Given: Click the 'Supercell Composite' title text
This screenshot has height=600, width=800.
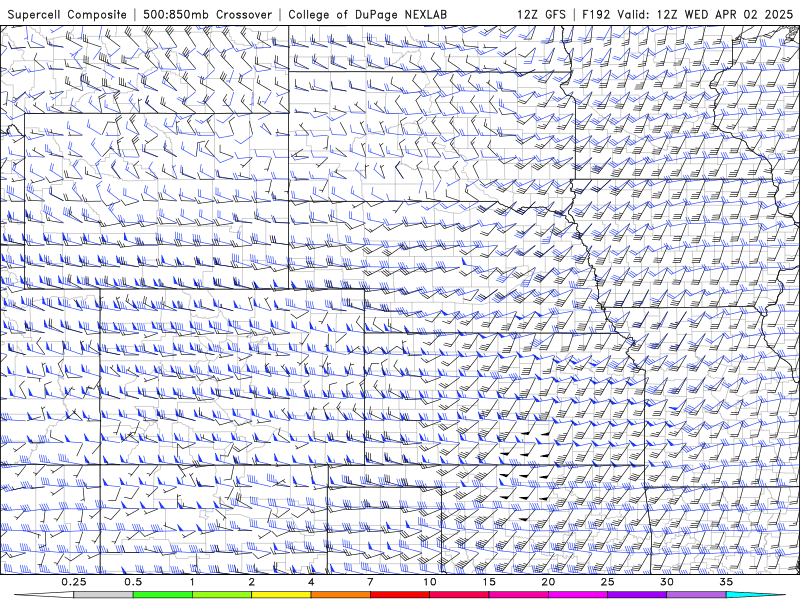Looking at the screenshot, I should pyautogui.click(x=67, y=14).
